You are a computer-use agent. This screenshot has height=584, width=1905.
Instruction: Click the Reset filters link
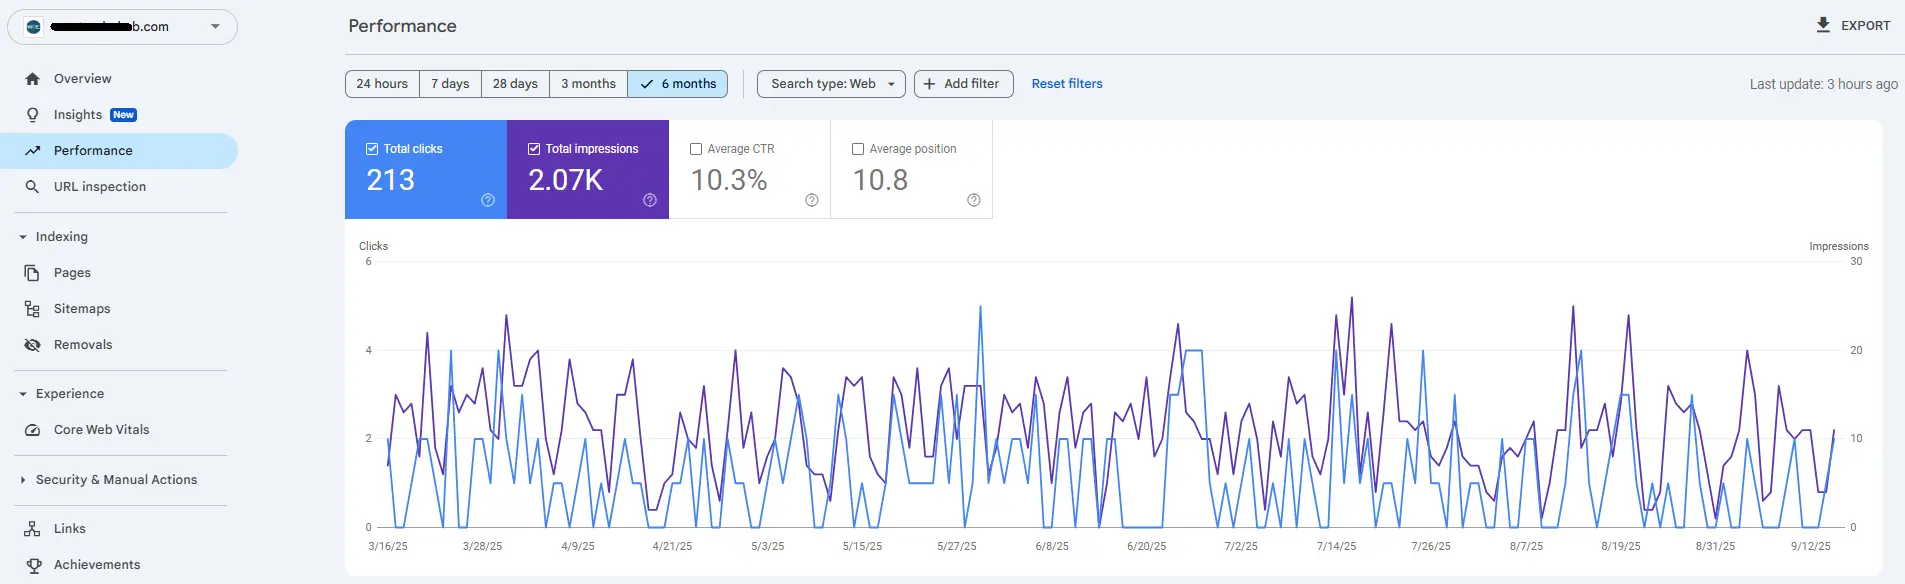pos(1066,84)
